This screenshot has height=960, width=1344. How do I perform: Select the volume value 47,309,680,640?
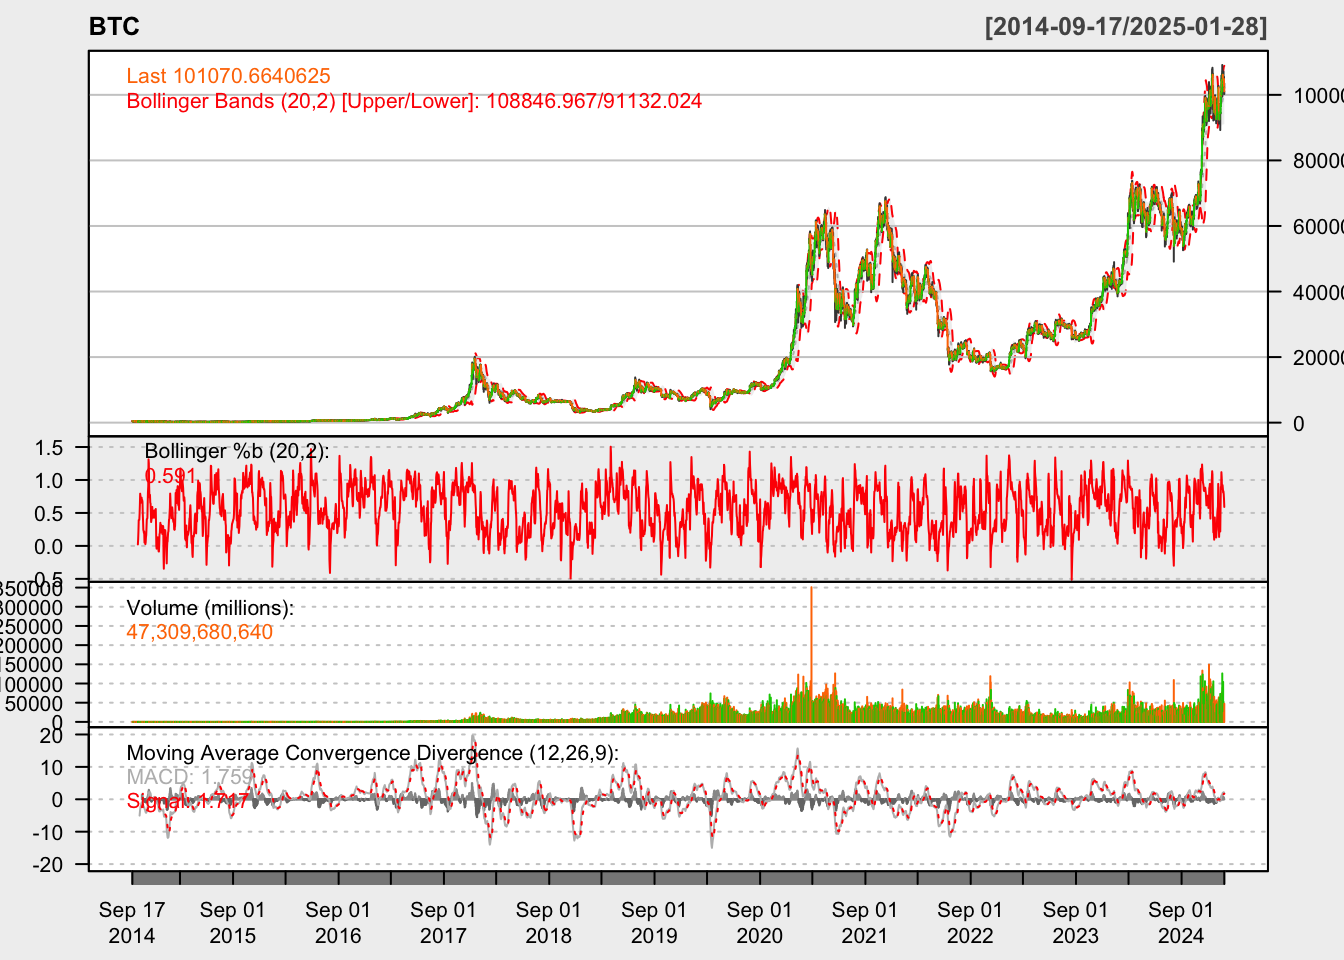pos(199,632)
